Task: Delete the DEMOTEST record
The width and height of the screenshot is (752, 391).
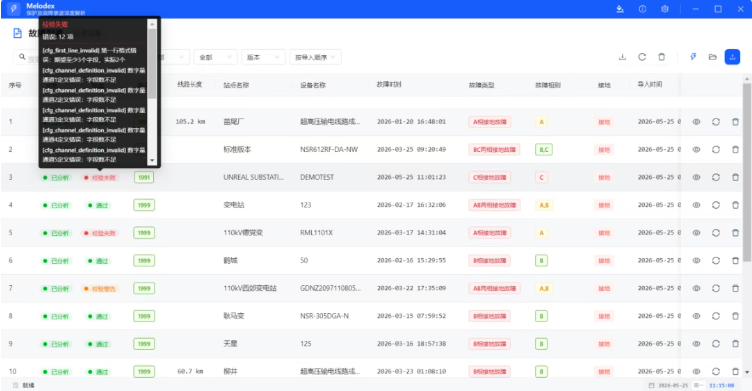Action: coord(735,178)
